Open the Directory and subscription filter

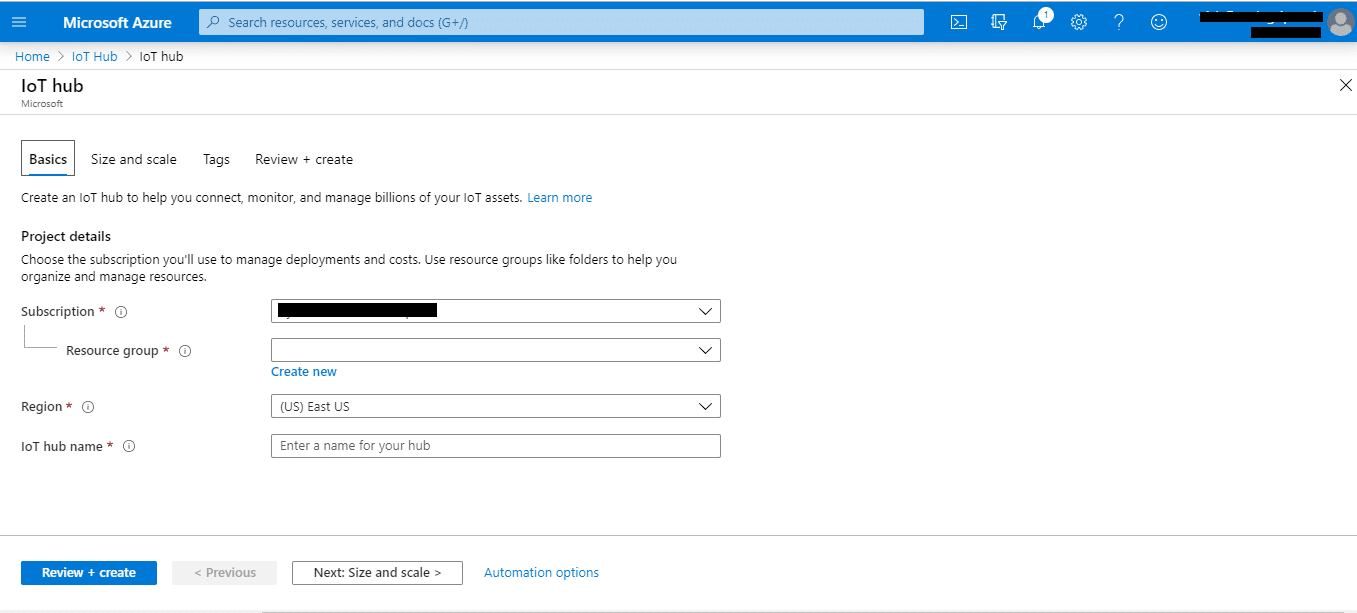coord(998,22)
